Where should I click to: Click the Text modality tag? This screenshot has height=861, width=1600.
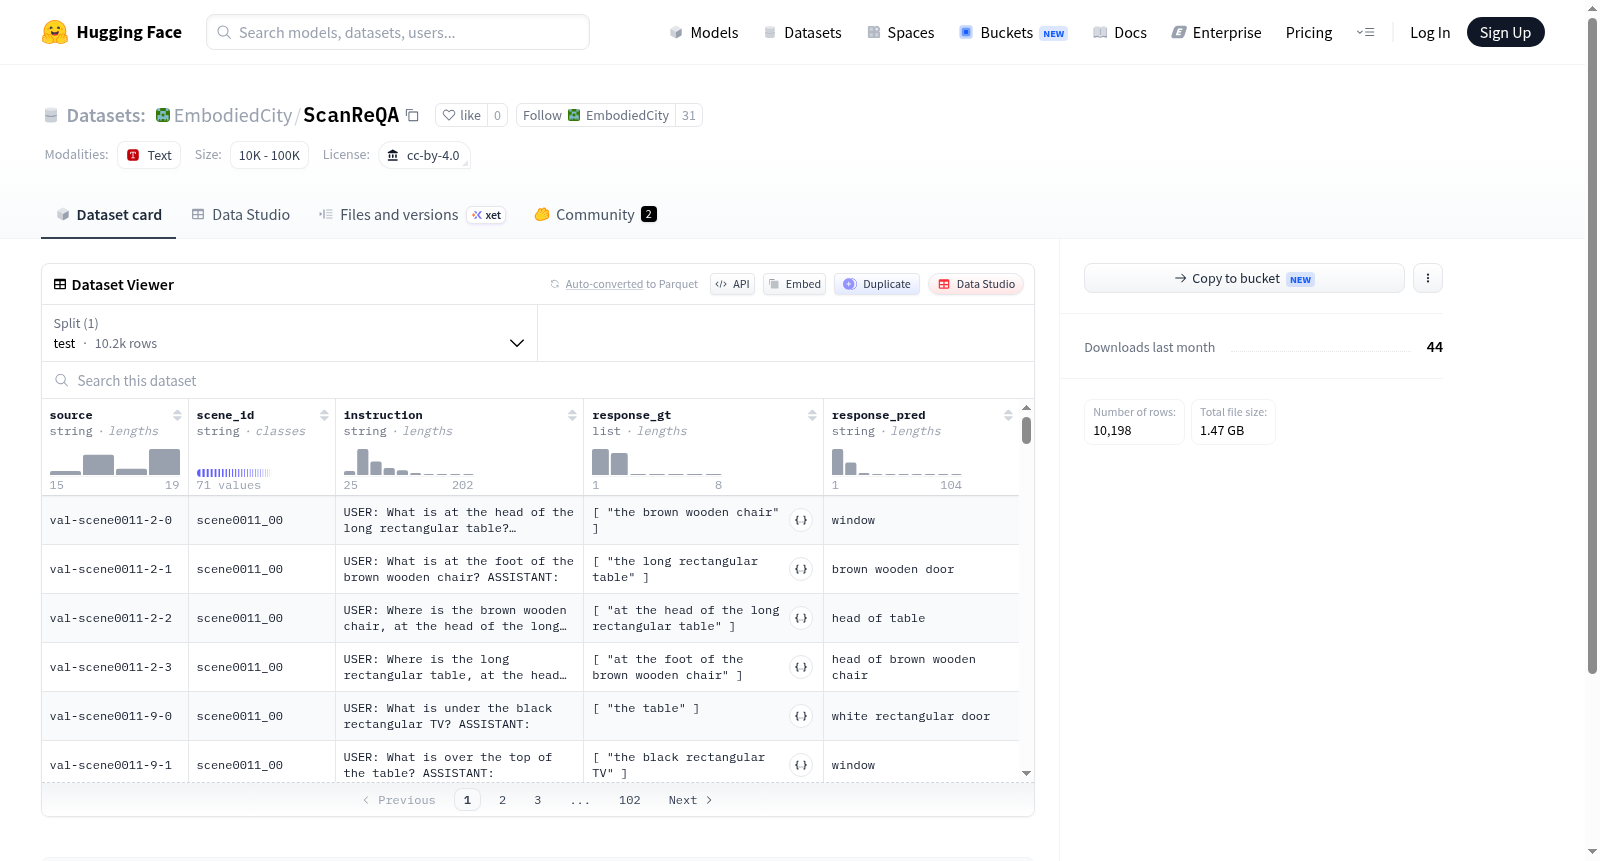149,155
